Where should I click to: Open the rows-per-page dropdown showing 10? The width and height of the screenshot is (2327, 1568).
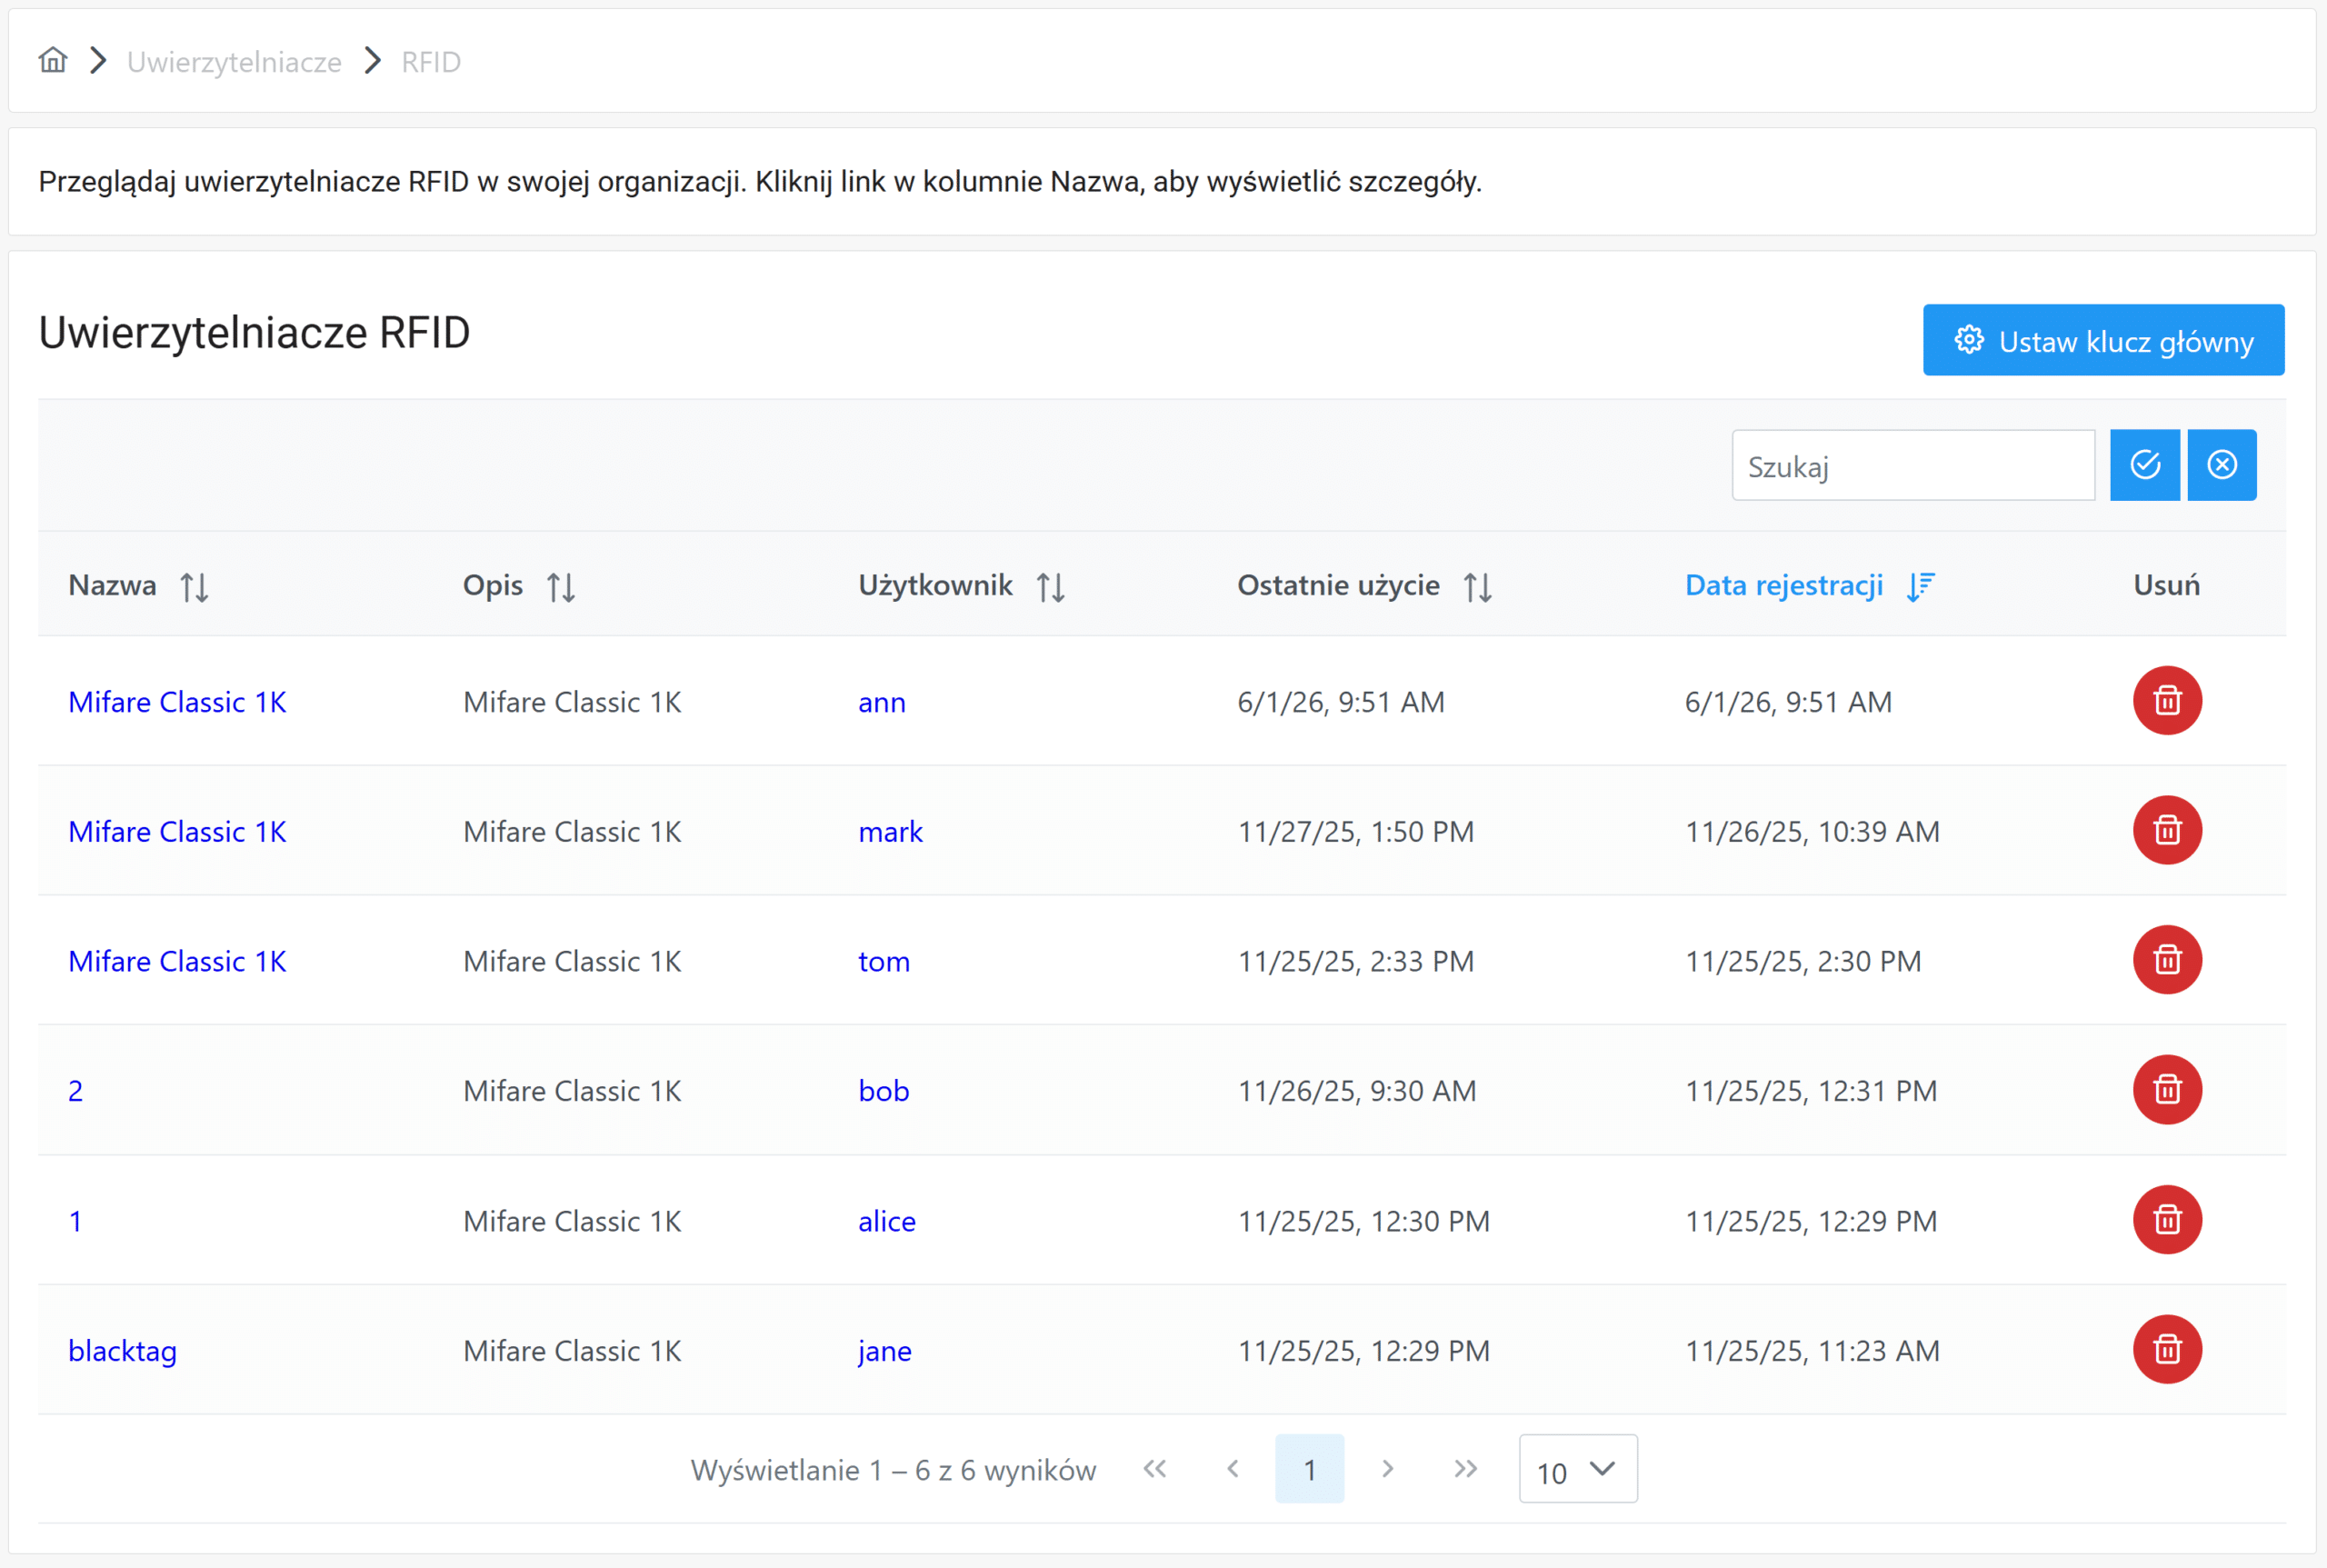(x=1577, y=1469)
